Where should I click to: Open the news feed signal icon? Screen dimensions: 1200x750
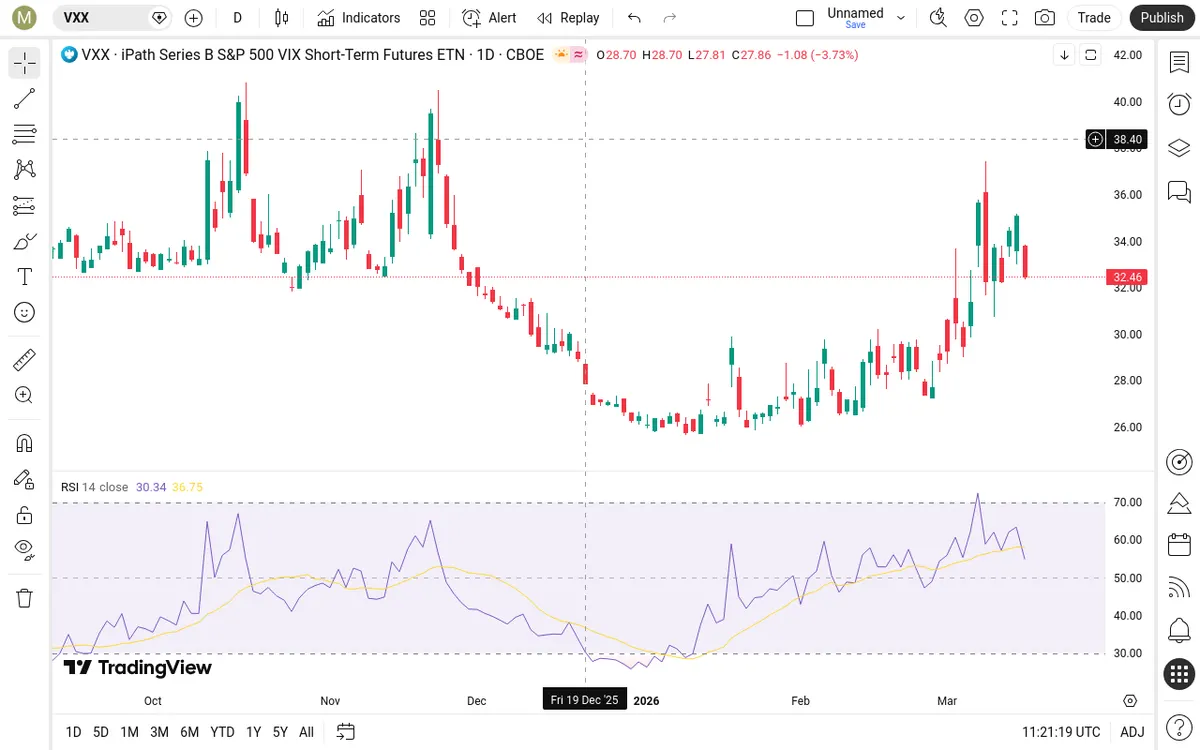pyautogui.click(x=1179, y=588)
